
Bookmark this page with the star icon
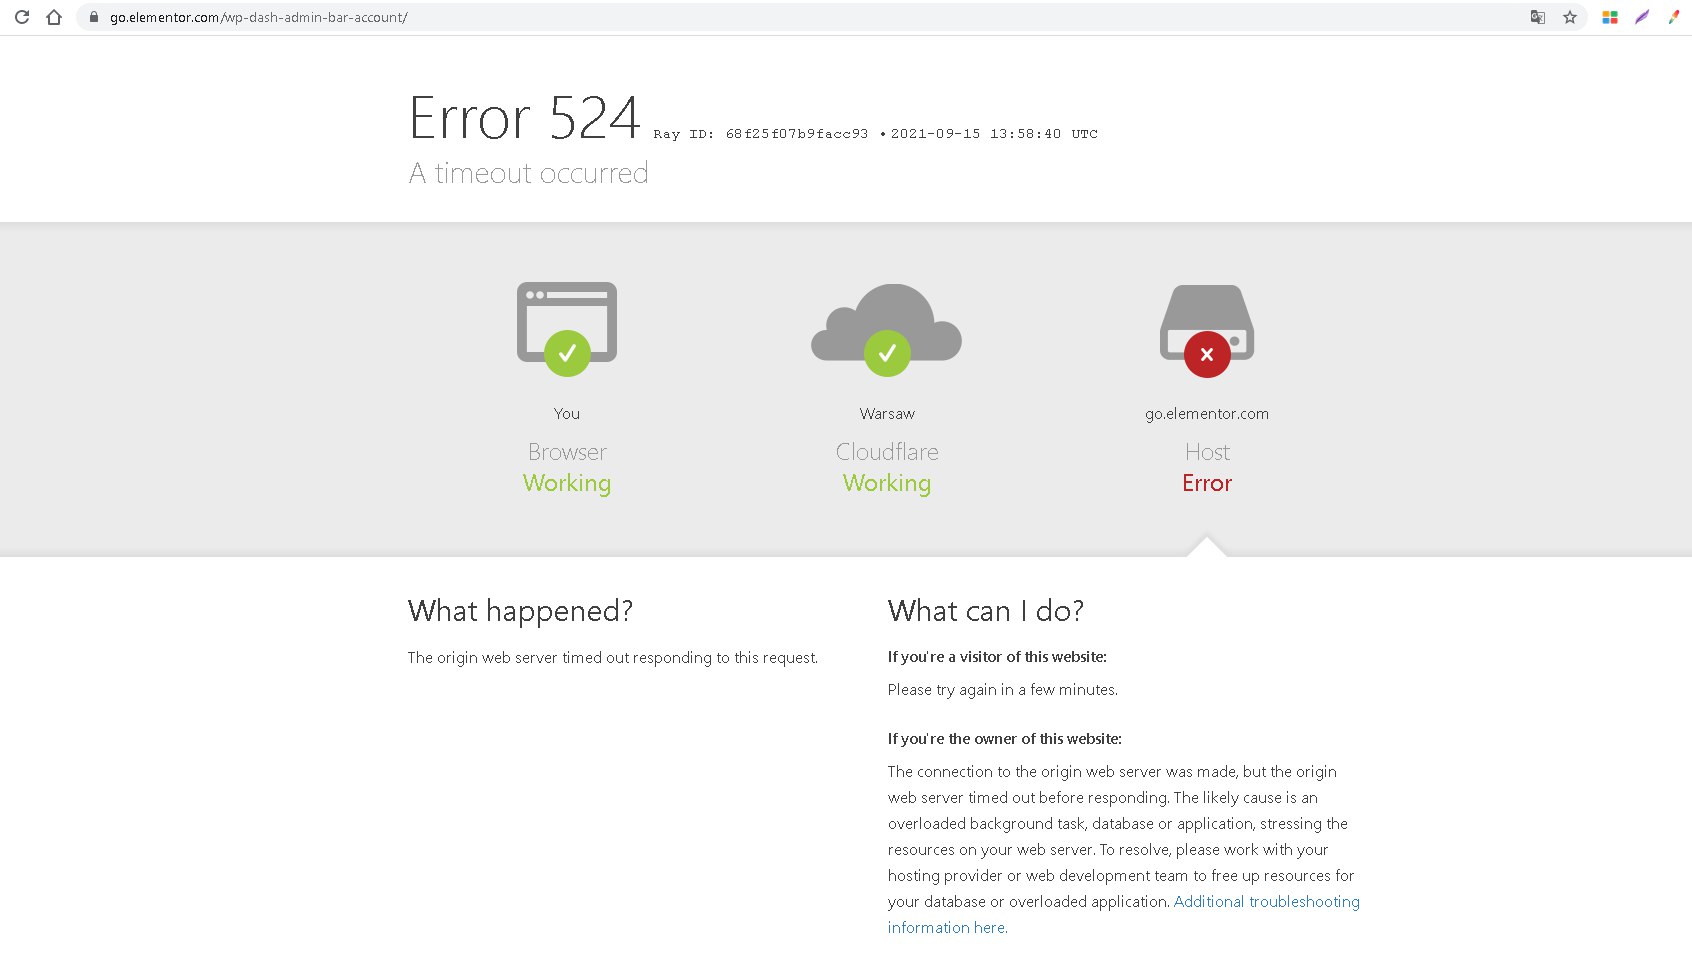click(1570, 17)
